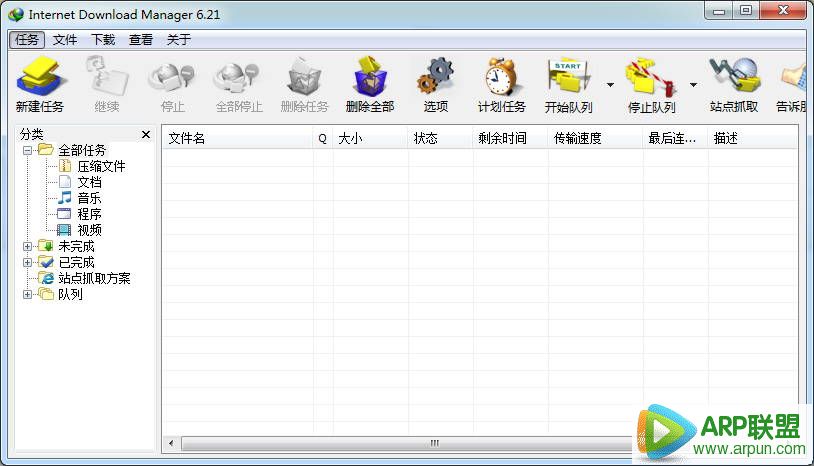The image size is (814, 466).
Task: Select 未完成 folder
Action: click(x=67, y=246)
